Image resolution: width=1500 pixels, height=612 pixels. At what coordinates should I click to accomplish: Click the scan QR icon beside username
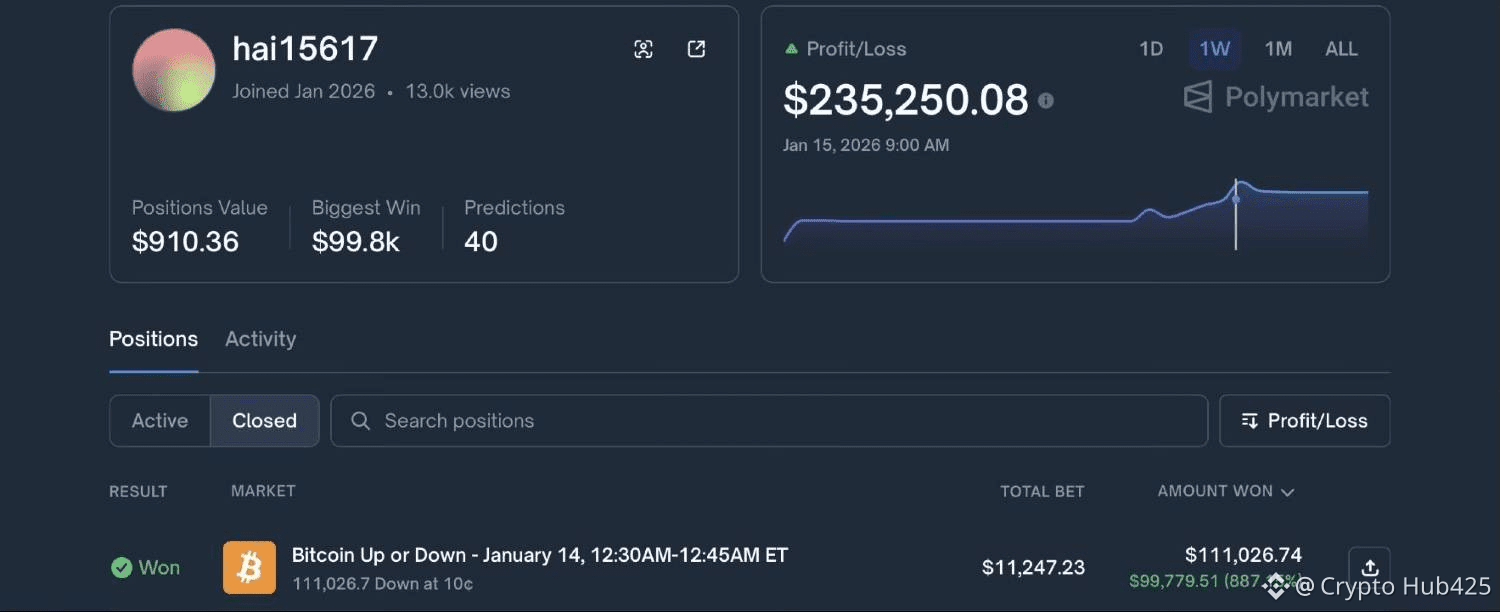coord(644,49)
